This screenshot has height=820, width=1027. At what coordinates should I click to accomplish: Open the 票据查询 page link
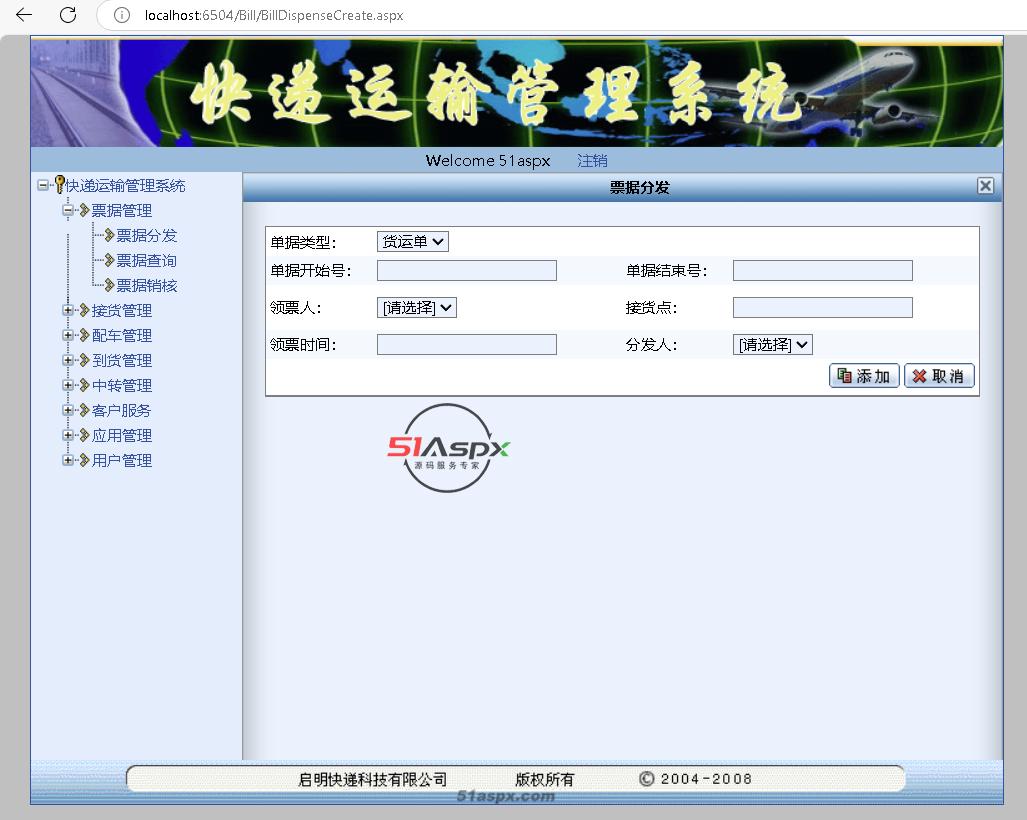[x=147, y=261]
